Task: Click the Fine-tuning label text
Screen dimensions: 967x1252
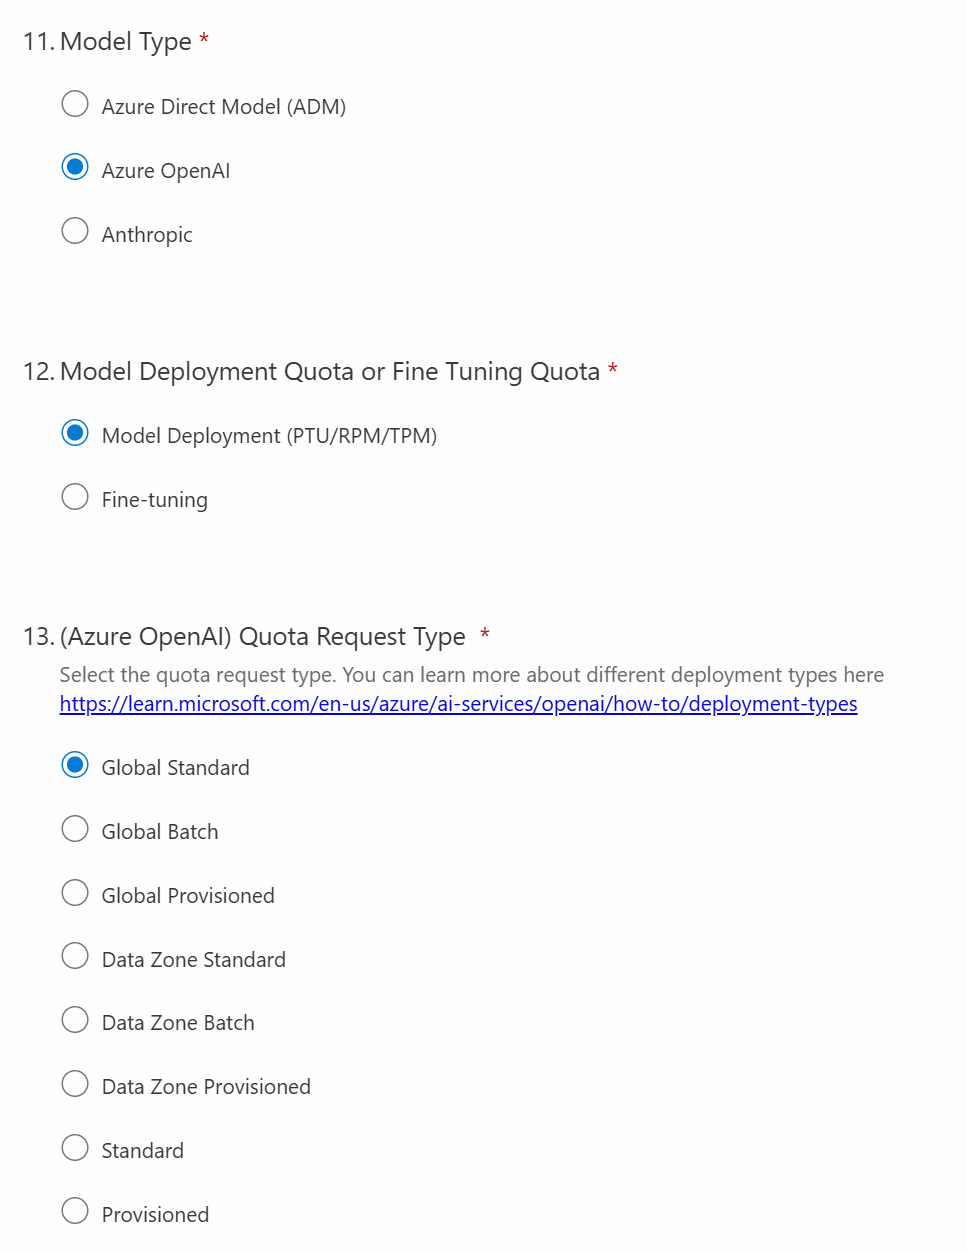Action: [x=155, y=500]
